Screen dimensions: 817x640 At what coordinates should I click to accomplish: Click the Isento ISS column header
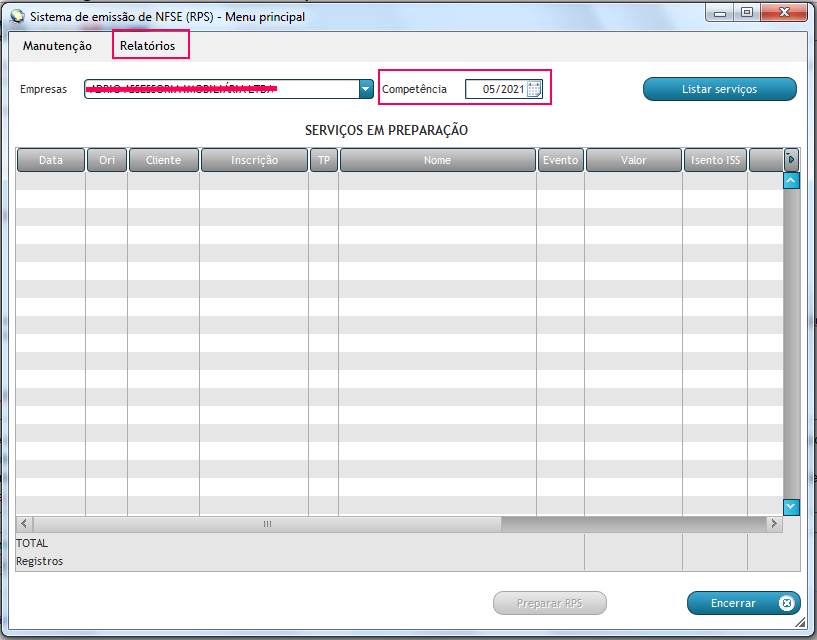click(715, 160)
